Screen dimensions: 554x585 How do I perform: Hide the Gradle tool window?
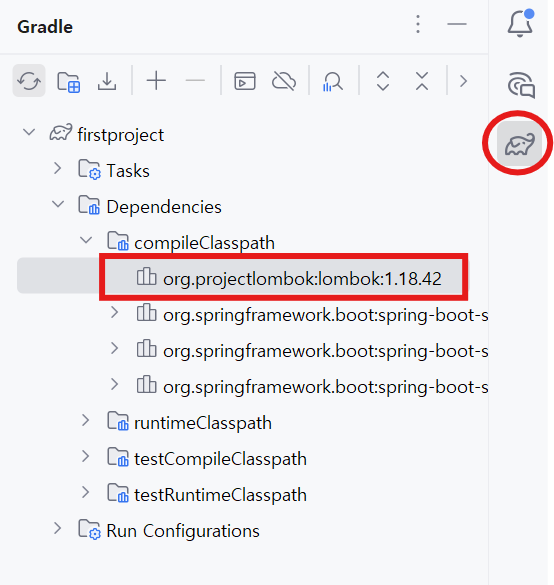[x=457, y=24]
